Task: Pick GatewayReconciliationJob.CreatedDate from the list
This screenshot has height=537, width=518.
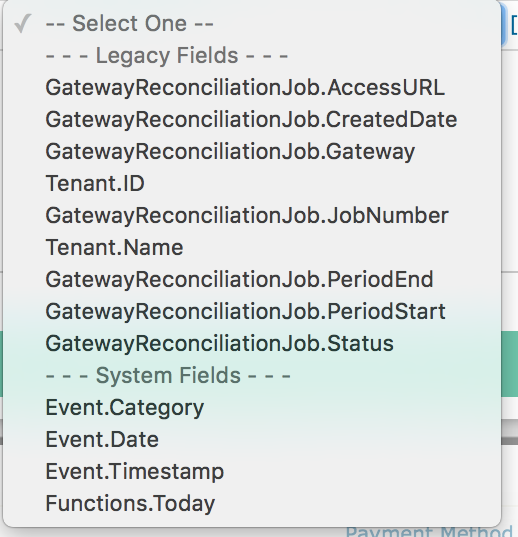Action: tap(252, 119)
